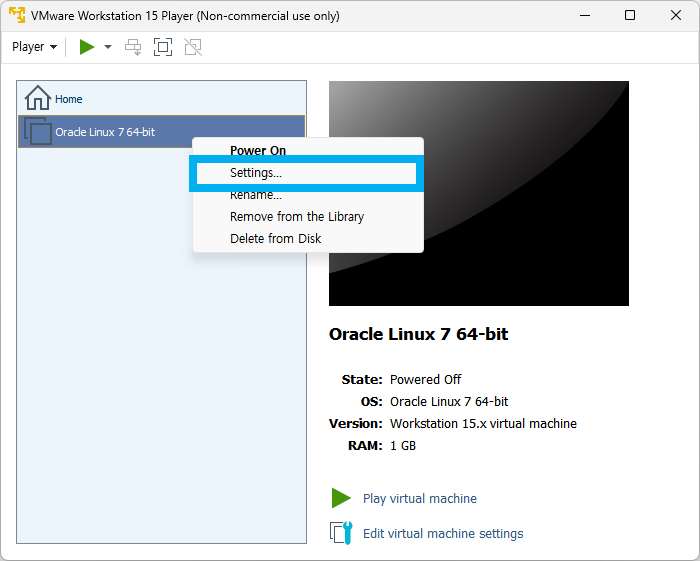Choose Settings... from context menu
Viewport: 700px width, 561px height.
pos(306,173)
